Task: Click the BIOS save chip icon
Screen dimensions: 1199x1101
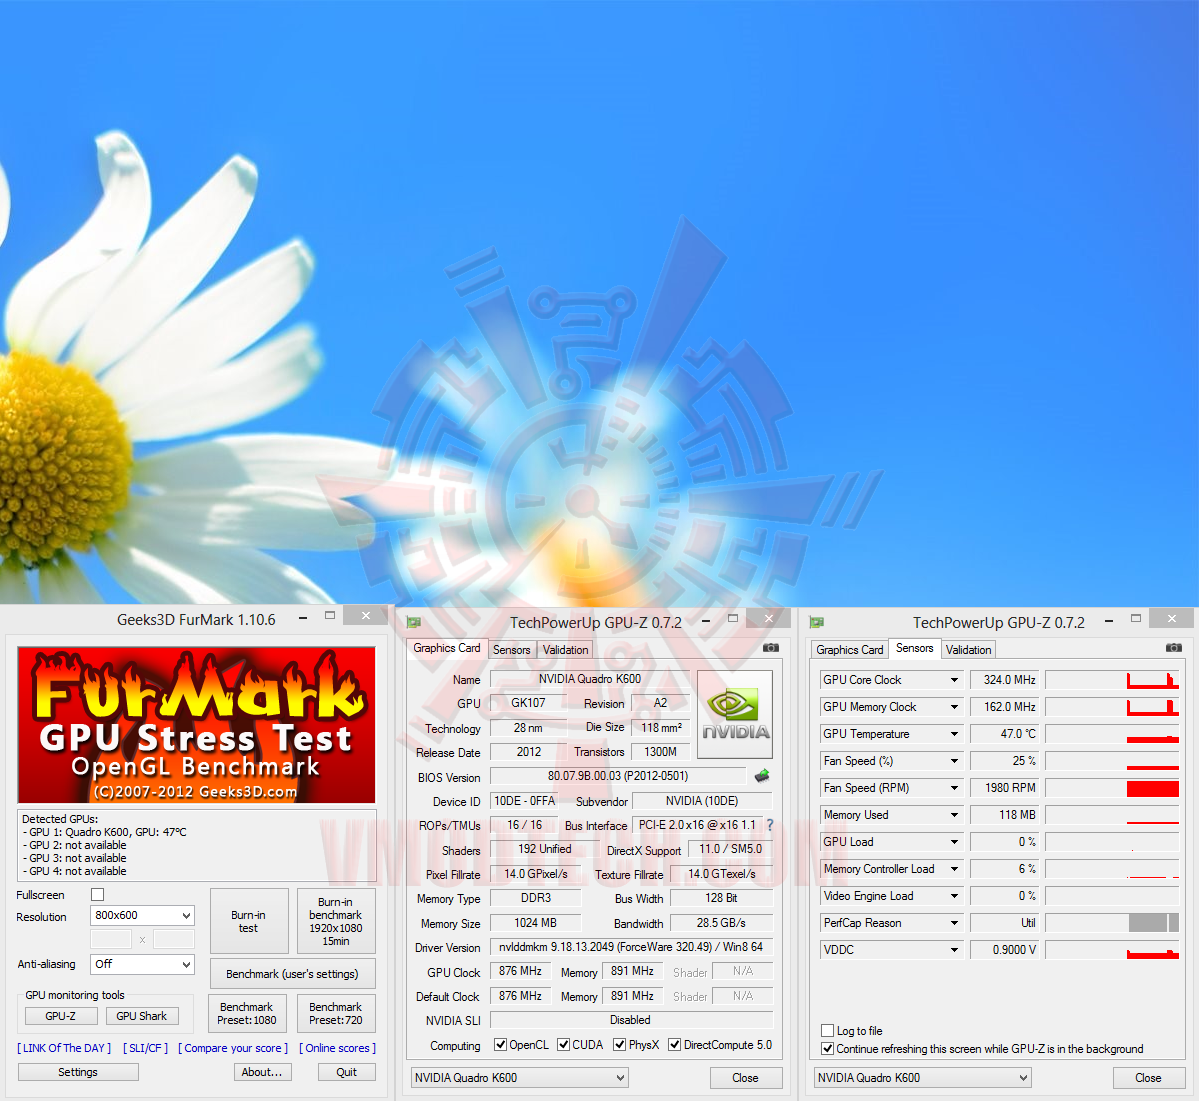Action: (762, 776)
